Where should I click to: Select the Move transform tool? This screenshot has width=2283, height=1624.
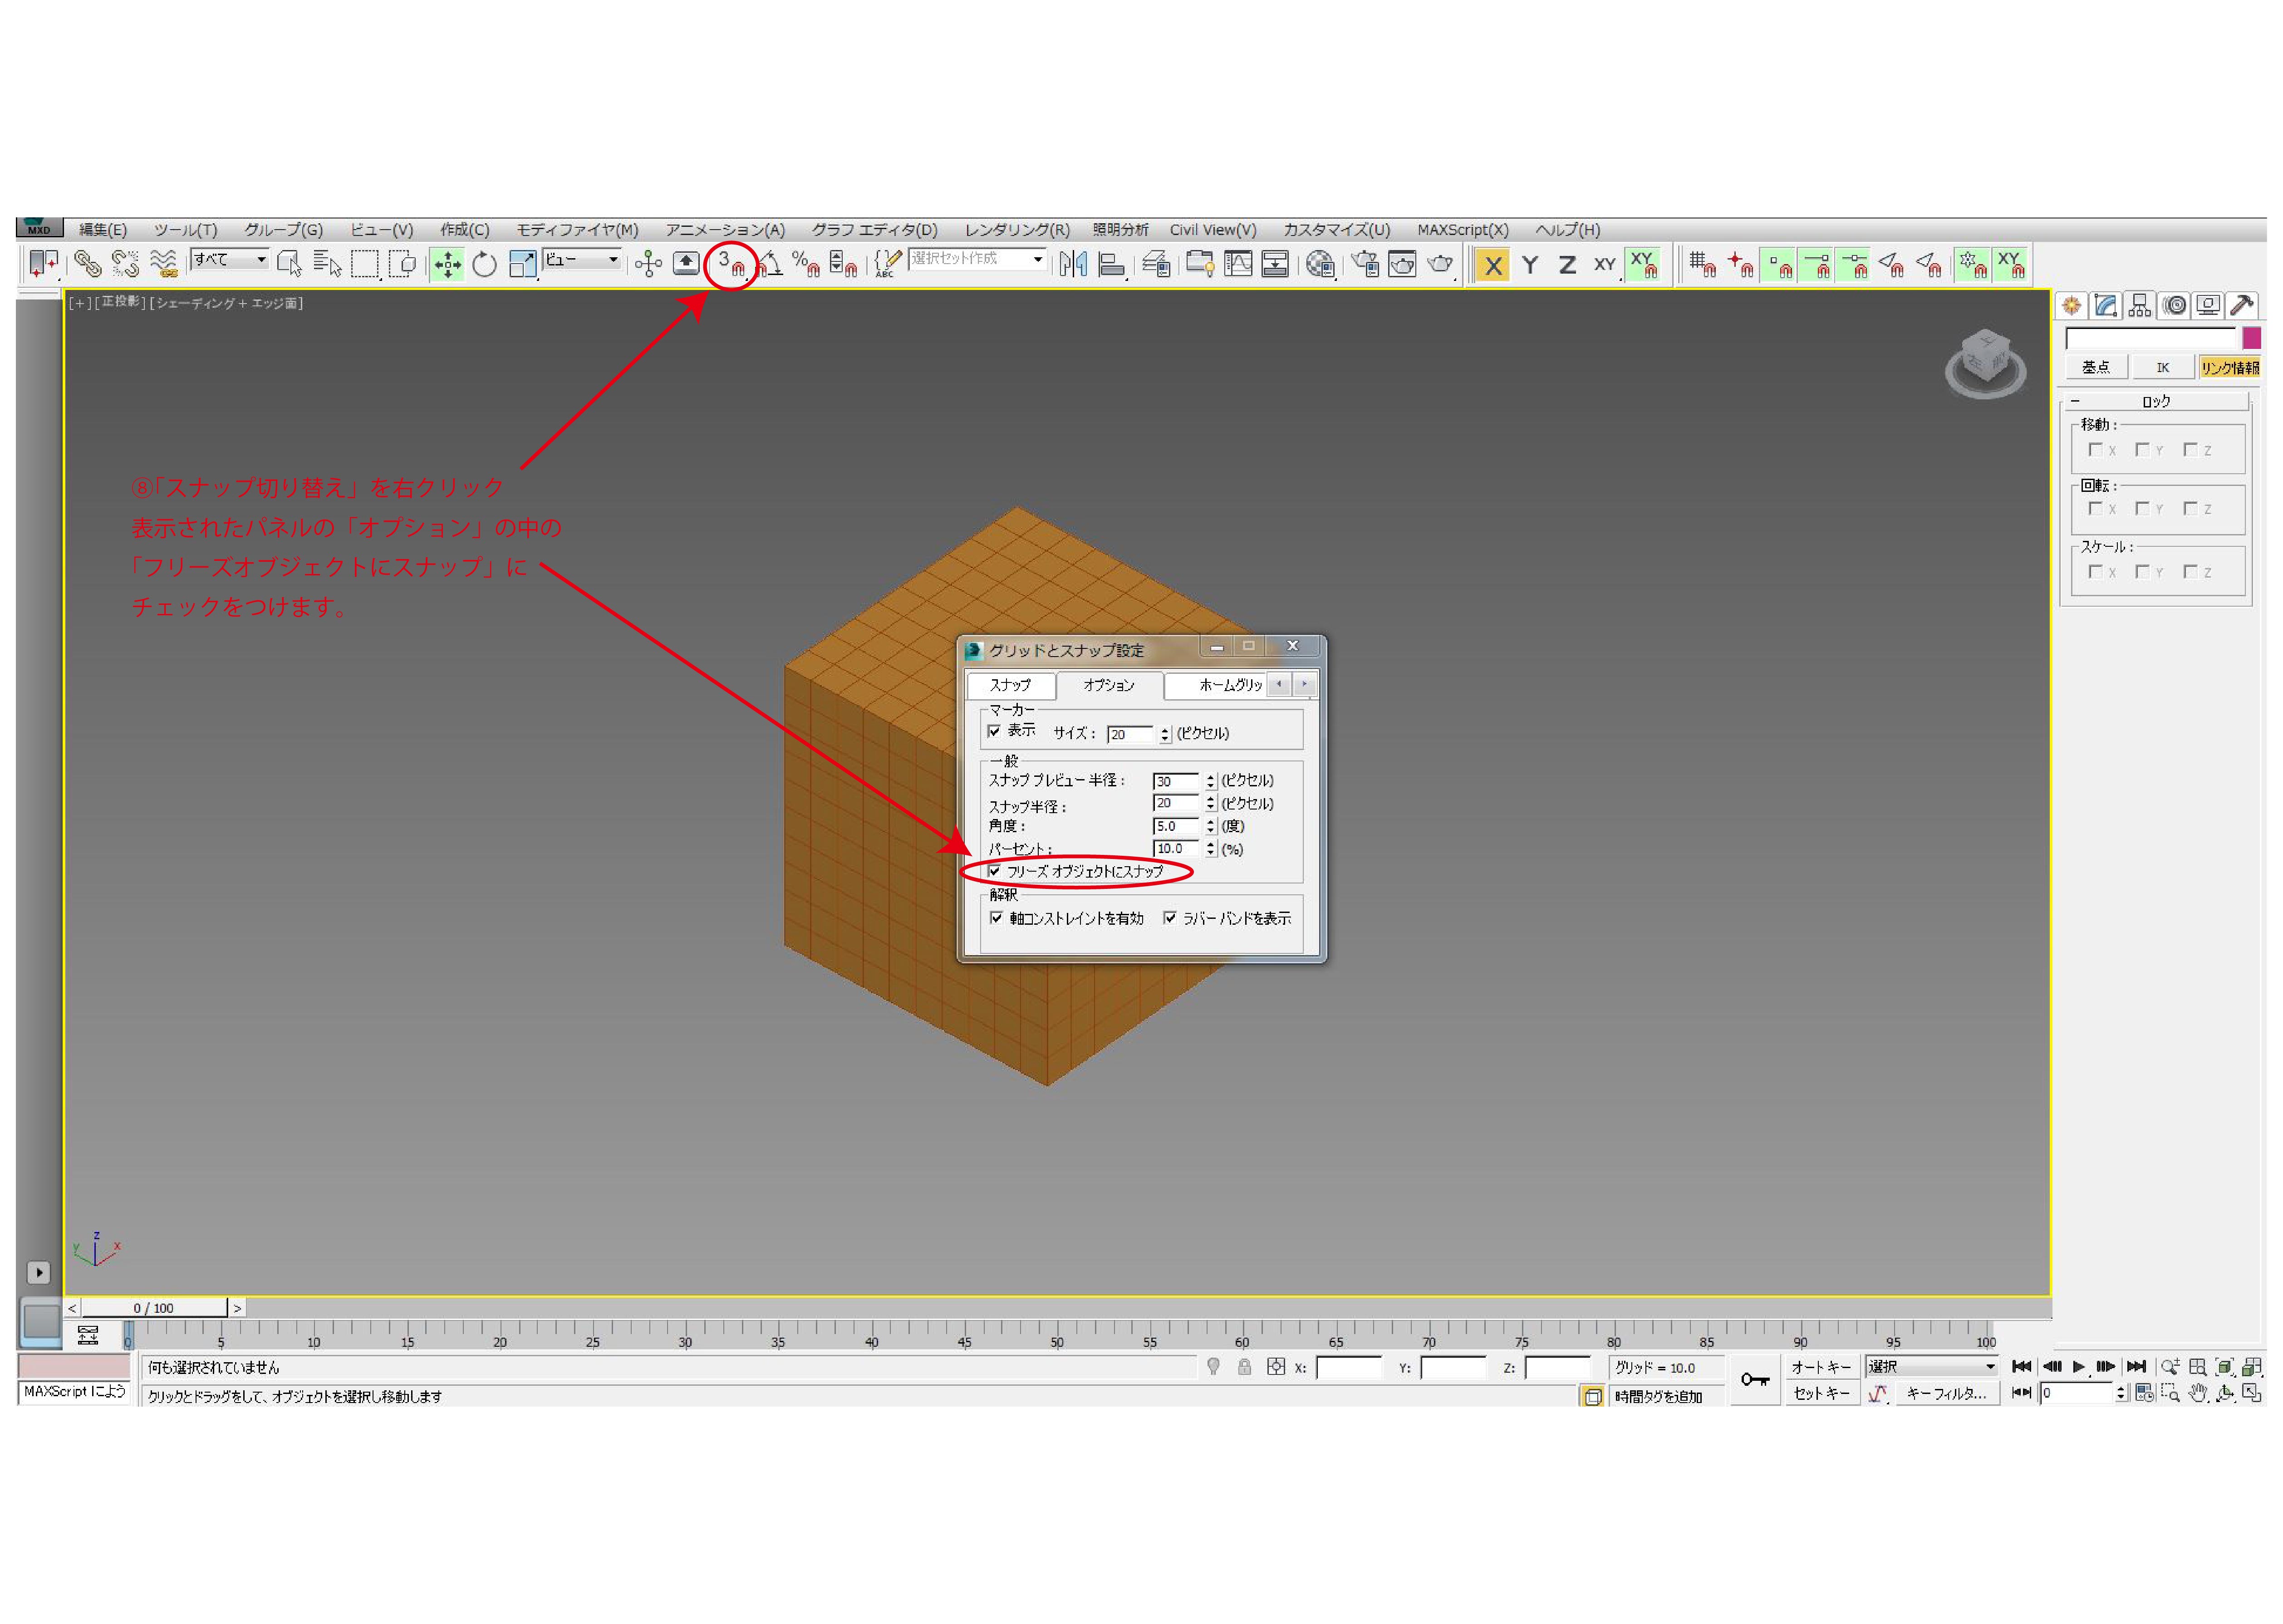(447, 265)
